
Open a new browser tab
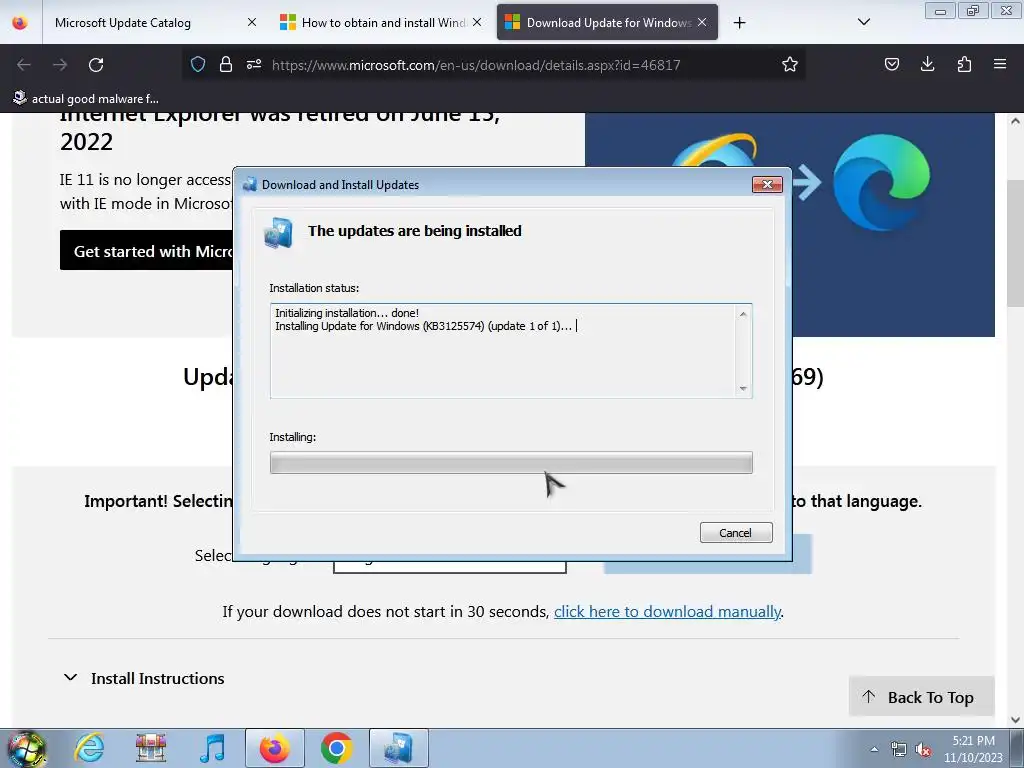tap(739, 23)
